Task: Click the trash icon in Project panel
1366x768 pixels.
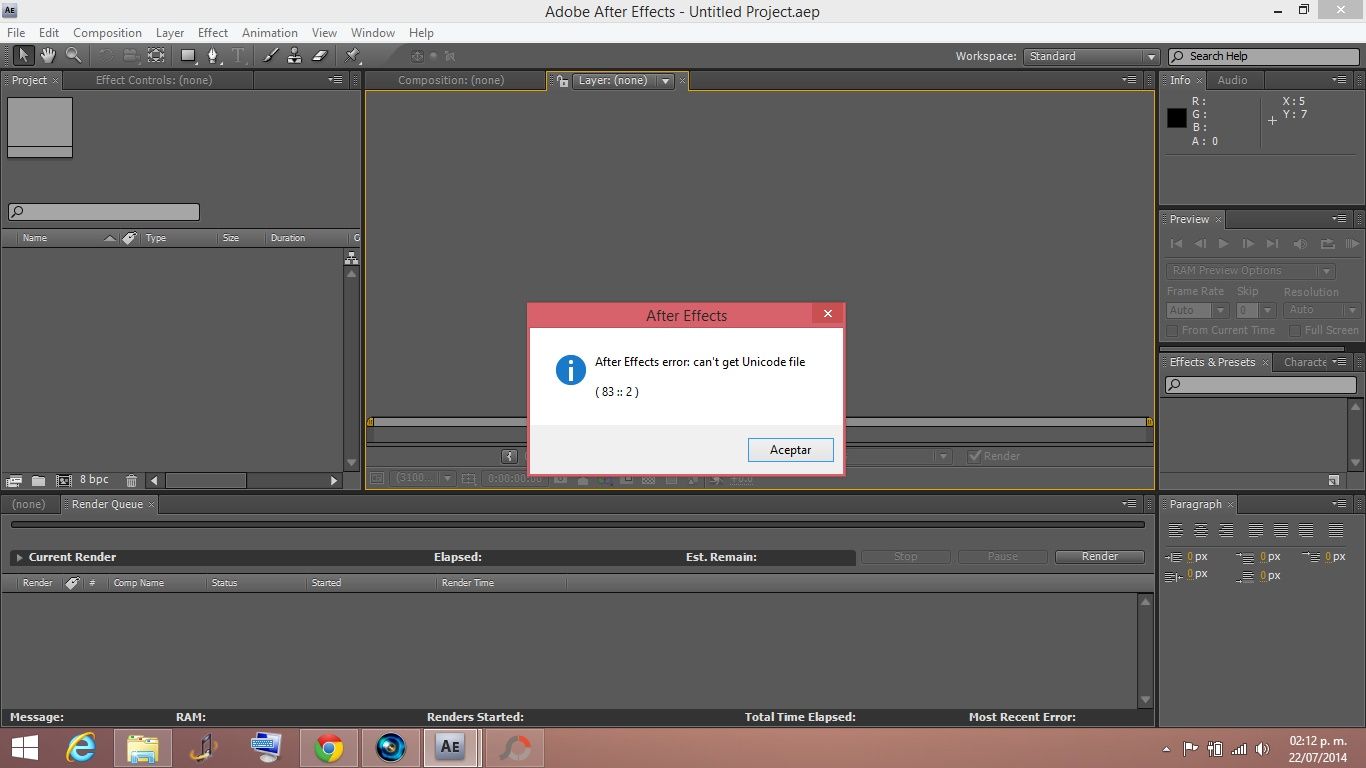Action: click(131, 481)
